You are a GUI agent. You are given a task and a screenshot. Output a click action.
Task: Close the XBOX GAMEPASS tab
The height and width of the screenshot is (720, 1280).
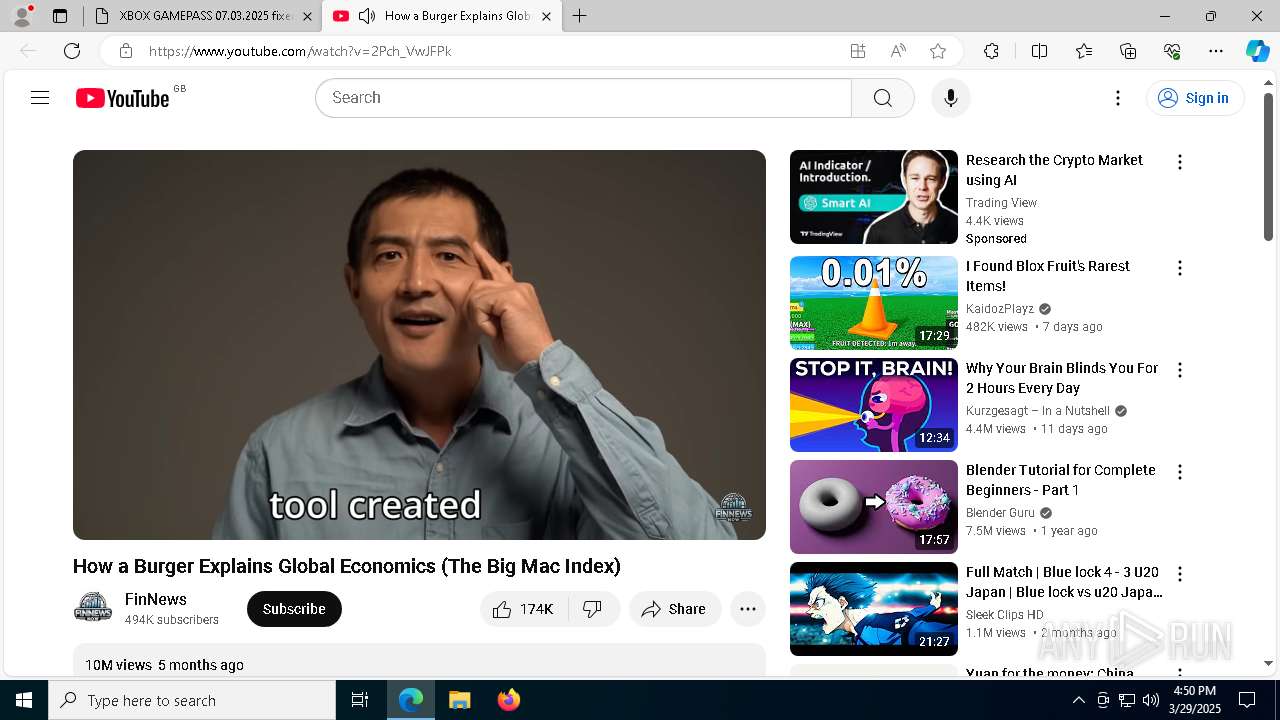click(x=307, y=16)
